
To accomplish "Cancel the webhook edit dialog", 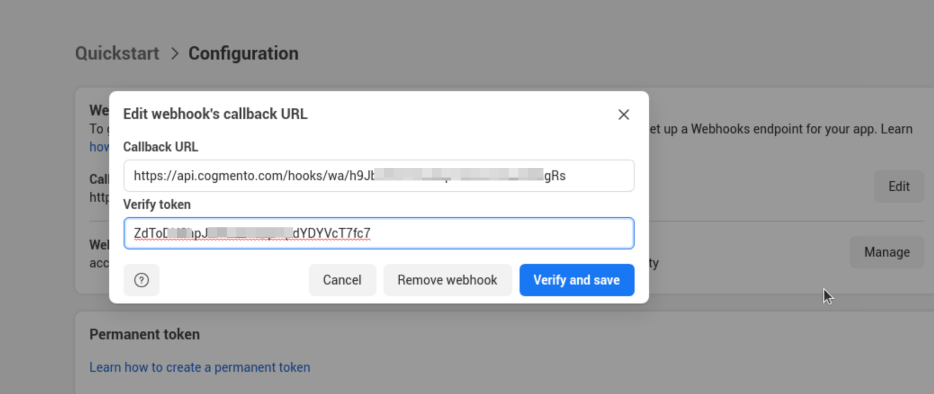I will click(x=342, y=280).
